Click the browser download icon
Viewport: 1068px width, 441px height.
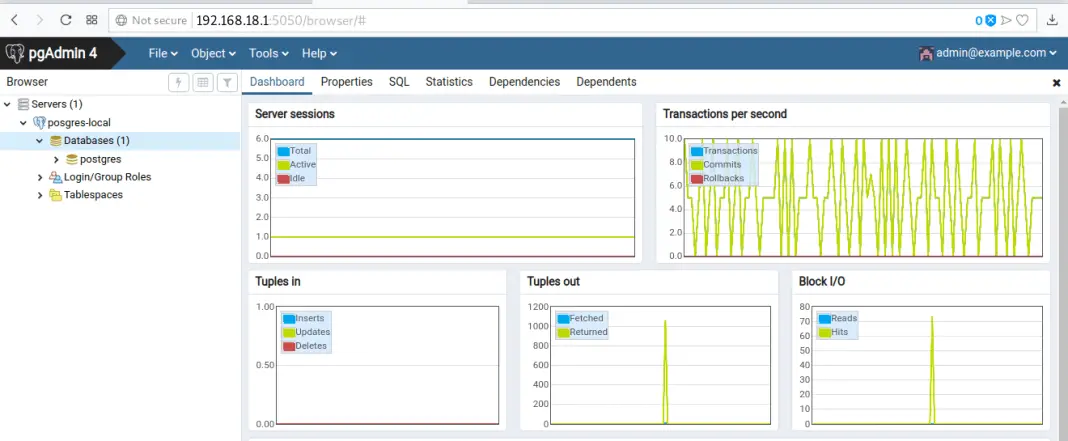pos(1052,20)
